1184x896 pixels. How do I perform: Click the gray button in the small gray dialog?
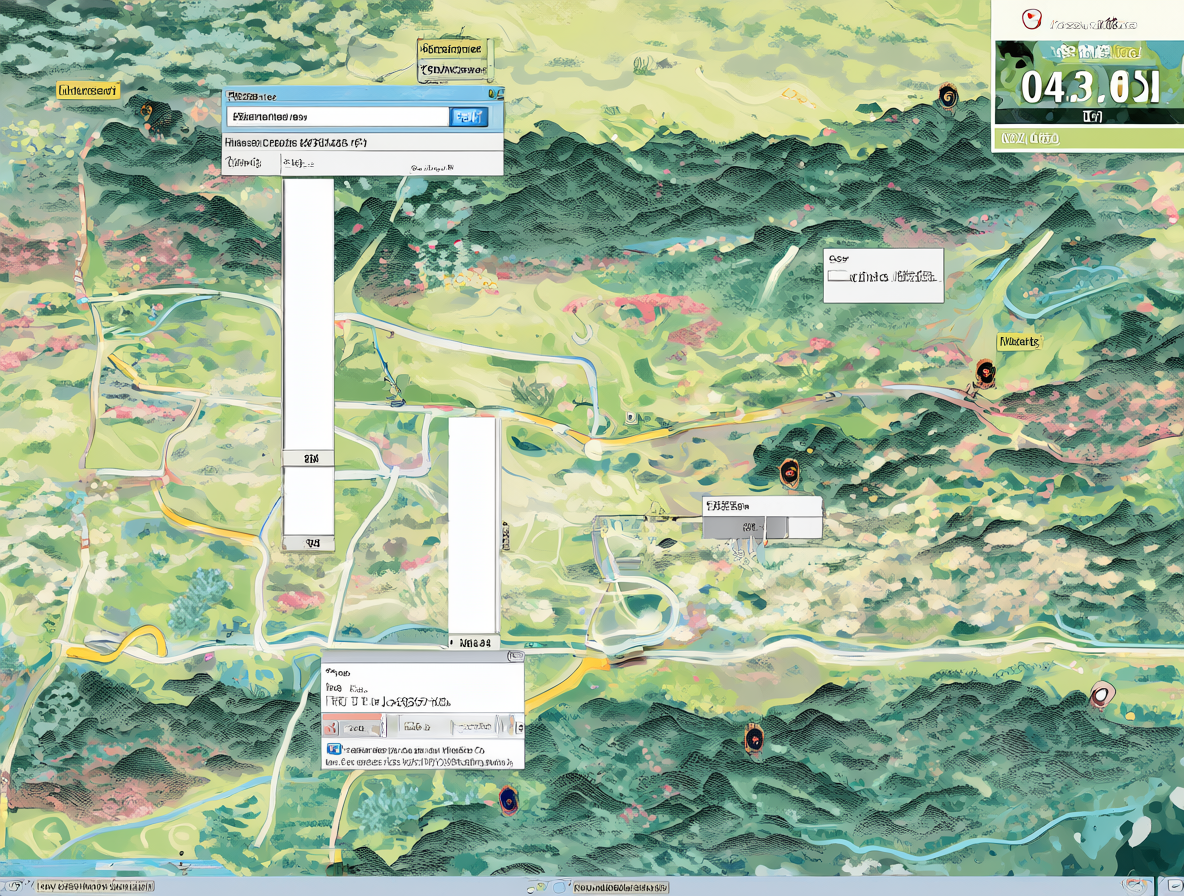[745, 527]
